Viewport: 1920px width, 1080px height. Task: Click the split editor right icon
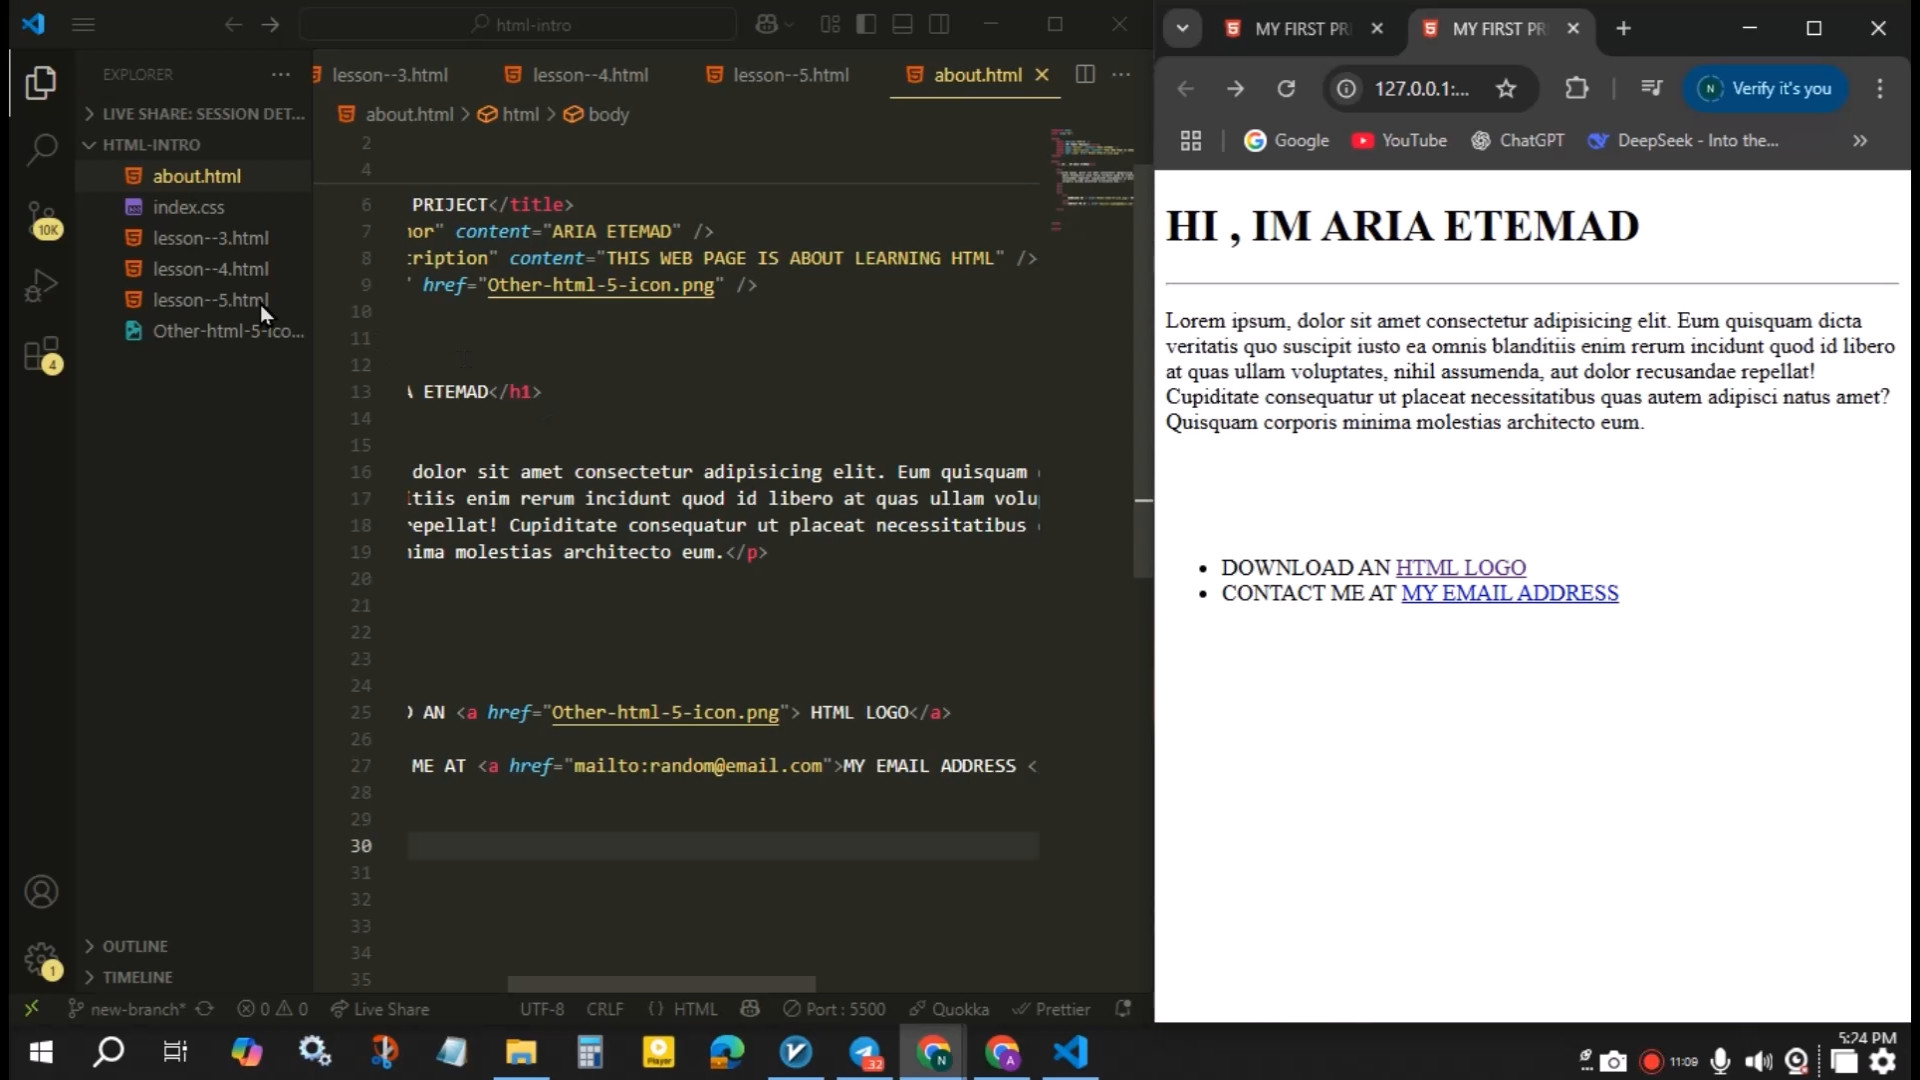coord(1085,75)
